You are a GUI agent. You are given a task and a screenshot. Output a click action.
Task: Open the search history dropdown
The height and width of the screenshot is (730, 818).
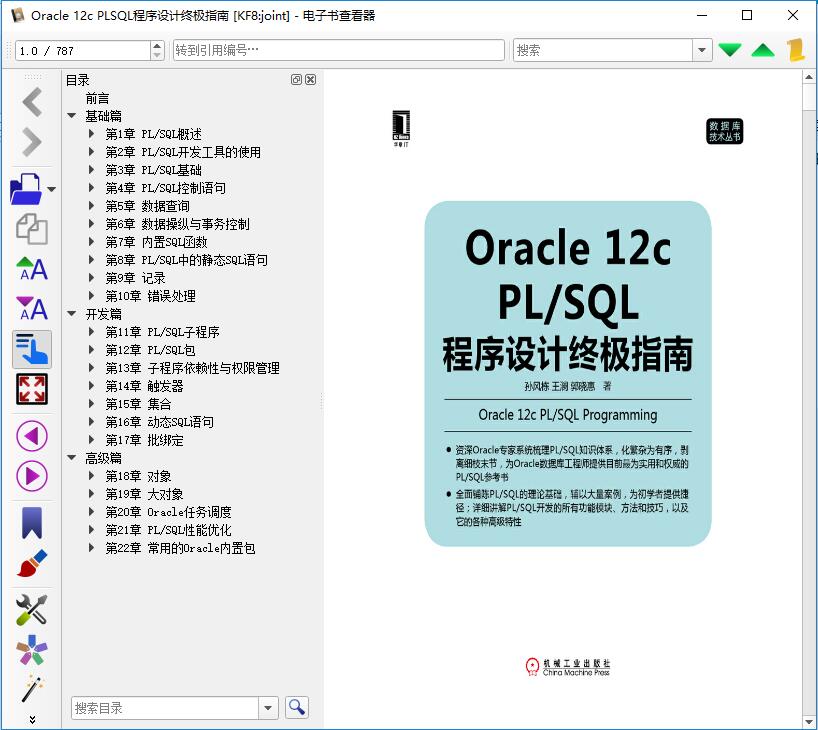[x=702, y=50]
